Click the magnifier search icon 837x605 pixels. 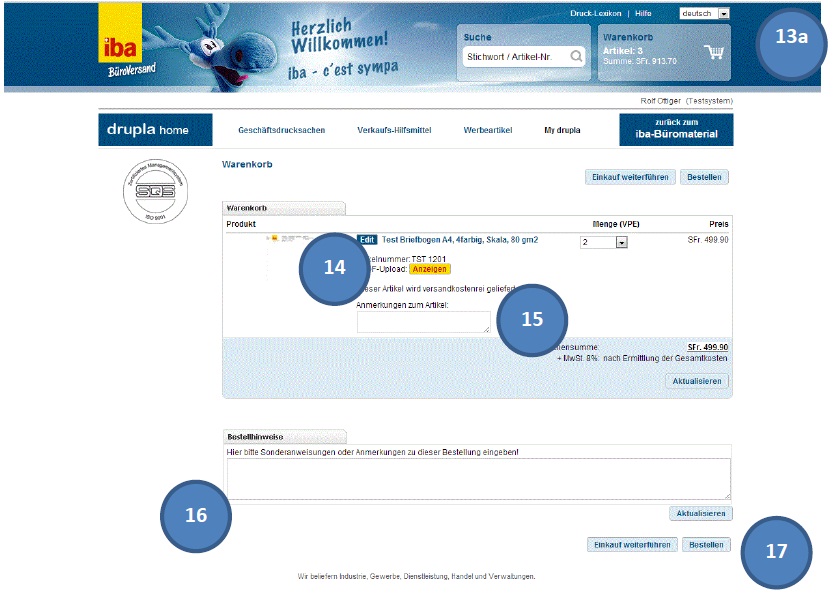576,57
